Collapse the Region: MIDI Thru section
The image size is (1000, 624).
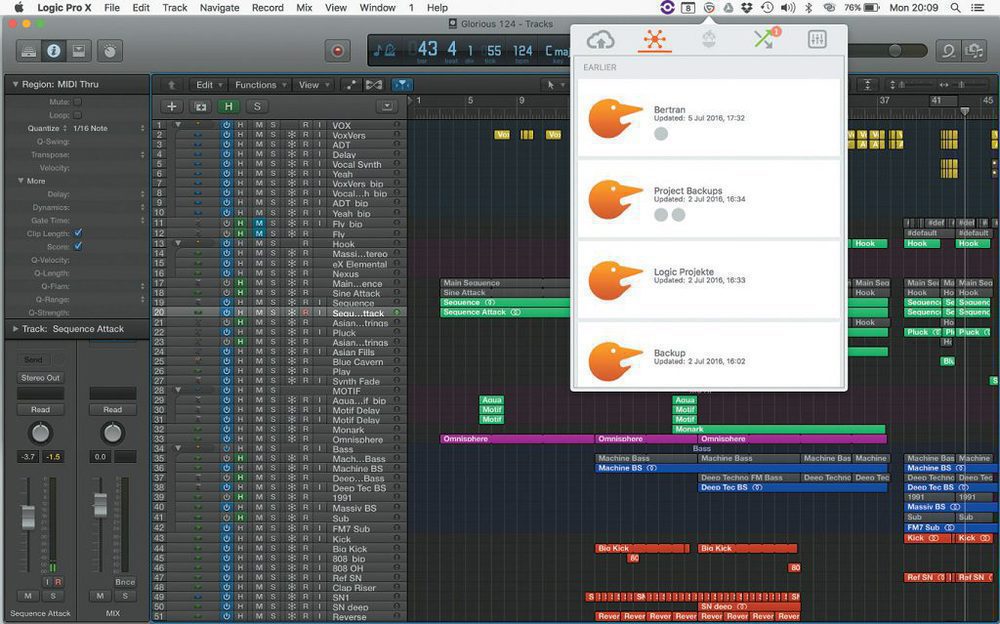pyautogui.click(x=15, y=84)
